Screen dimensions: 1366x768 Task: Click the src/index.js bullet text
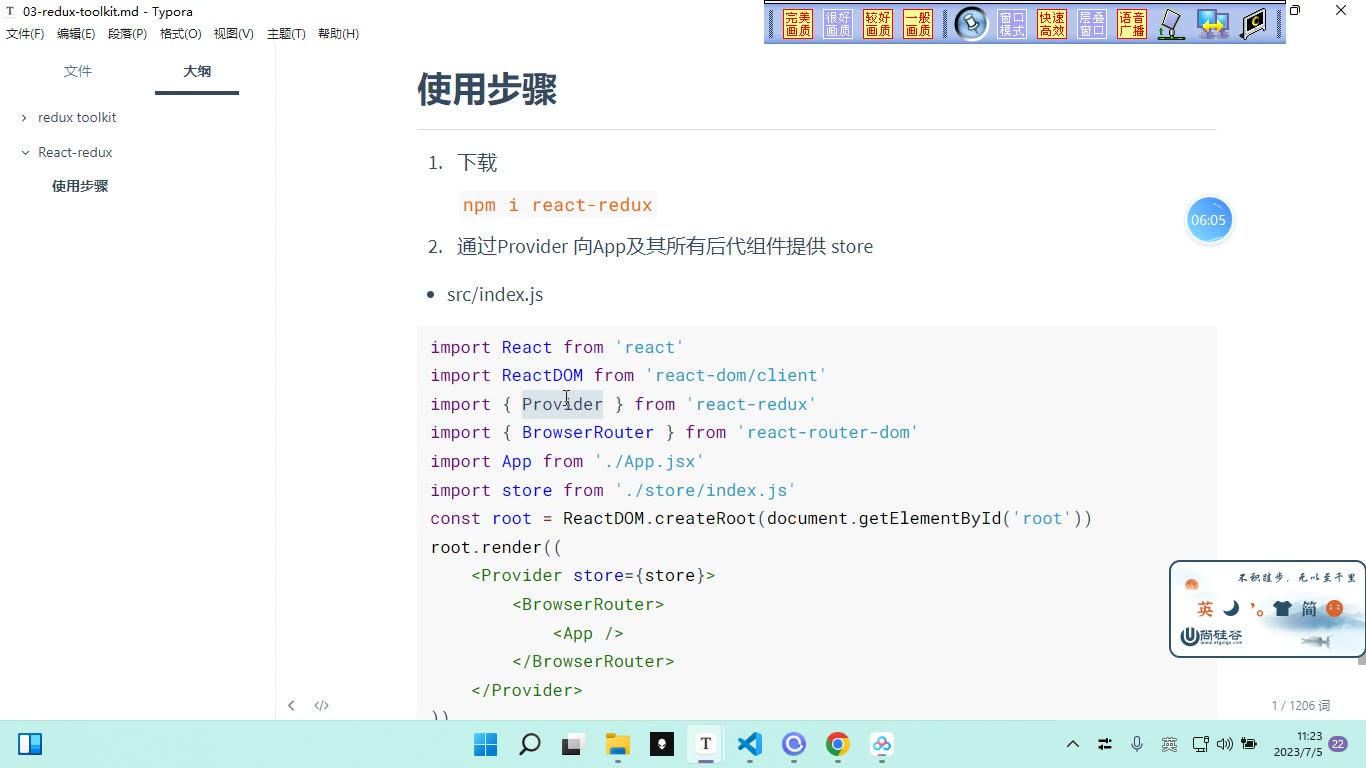(x=495, y=295)
